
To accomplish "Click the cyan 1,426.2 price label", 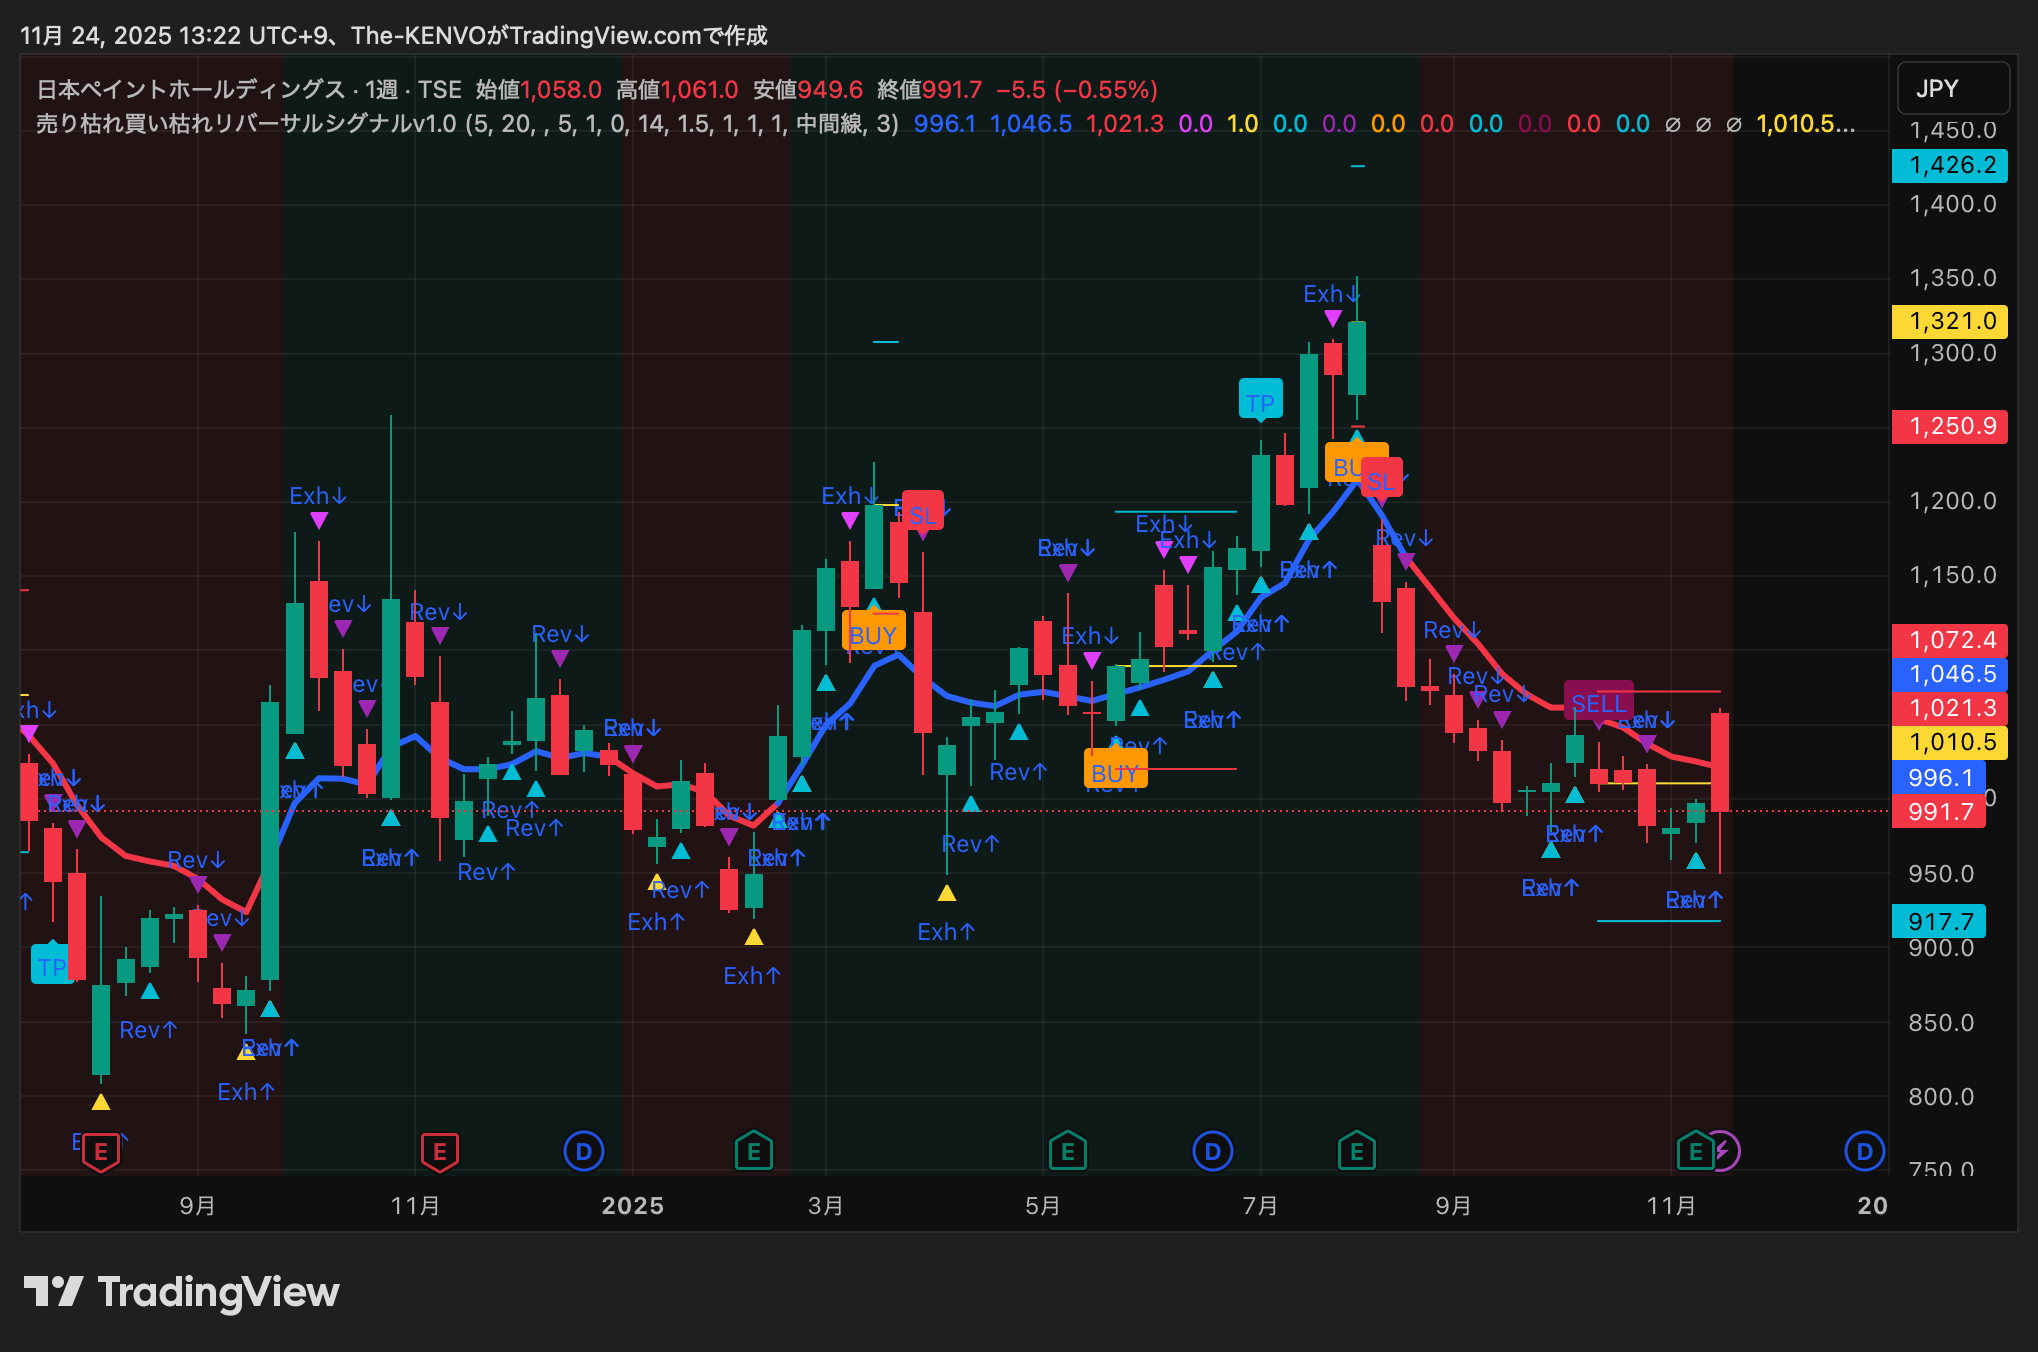I will point(1950,166).
